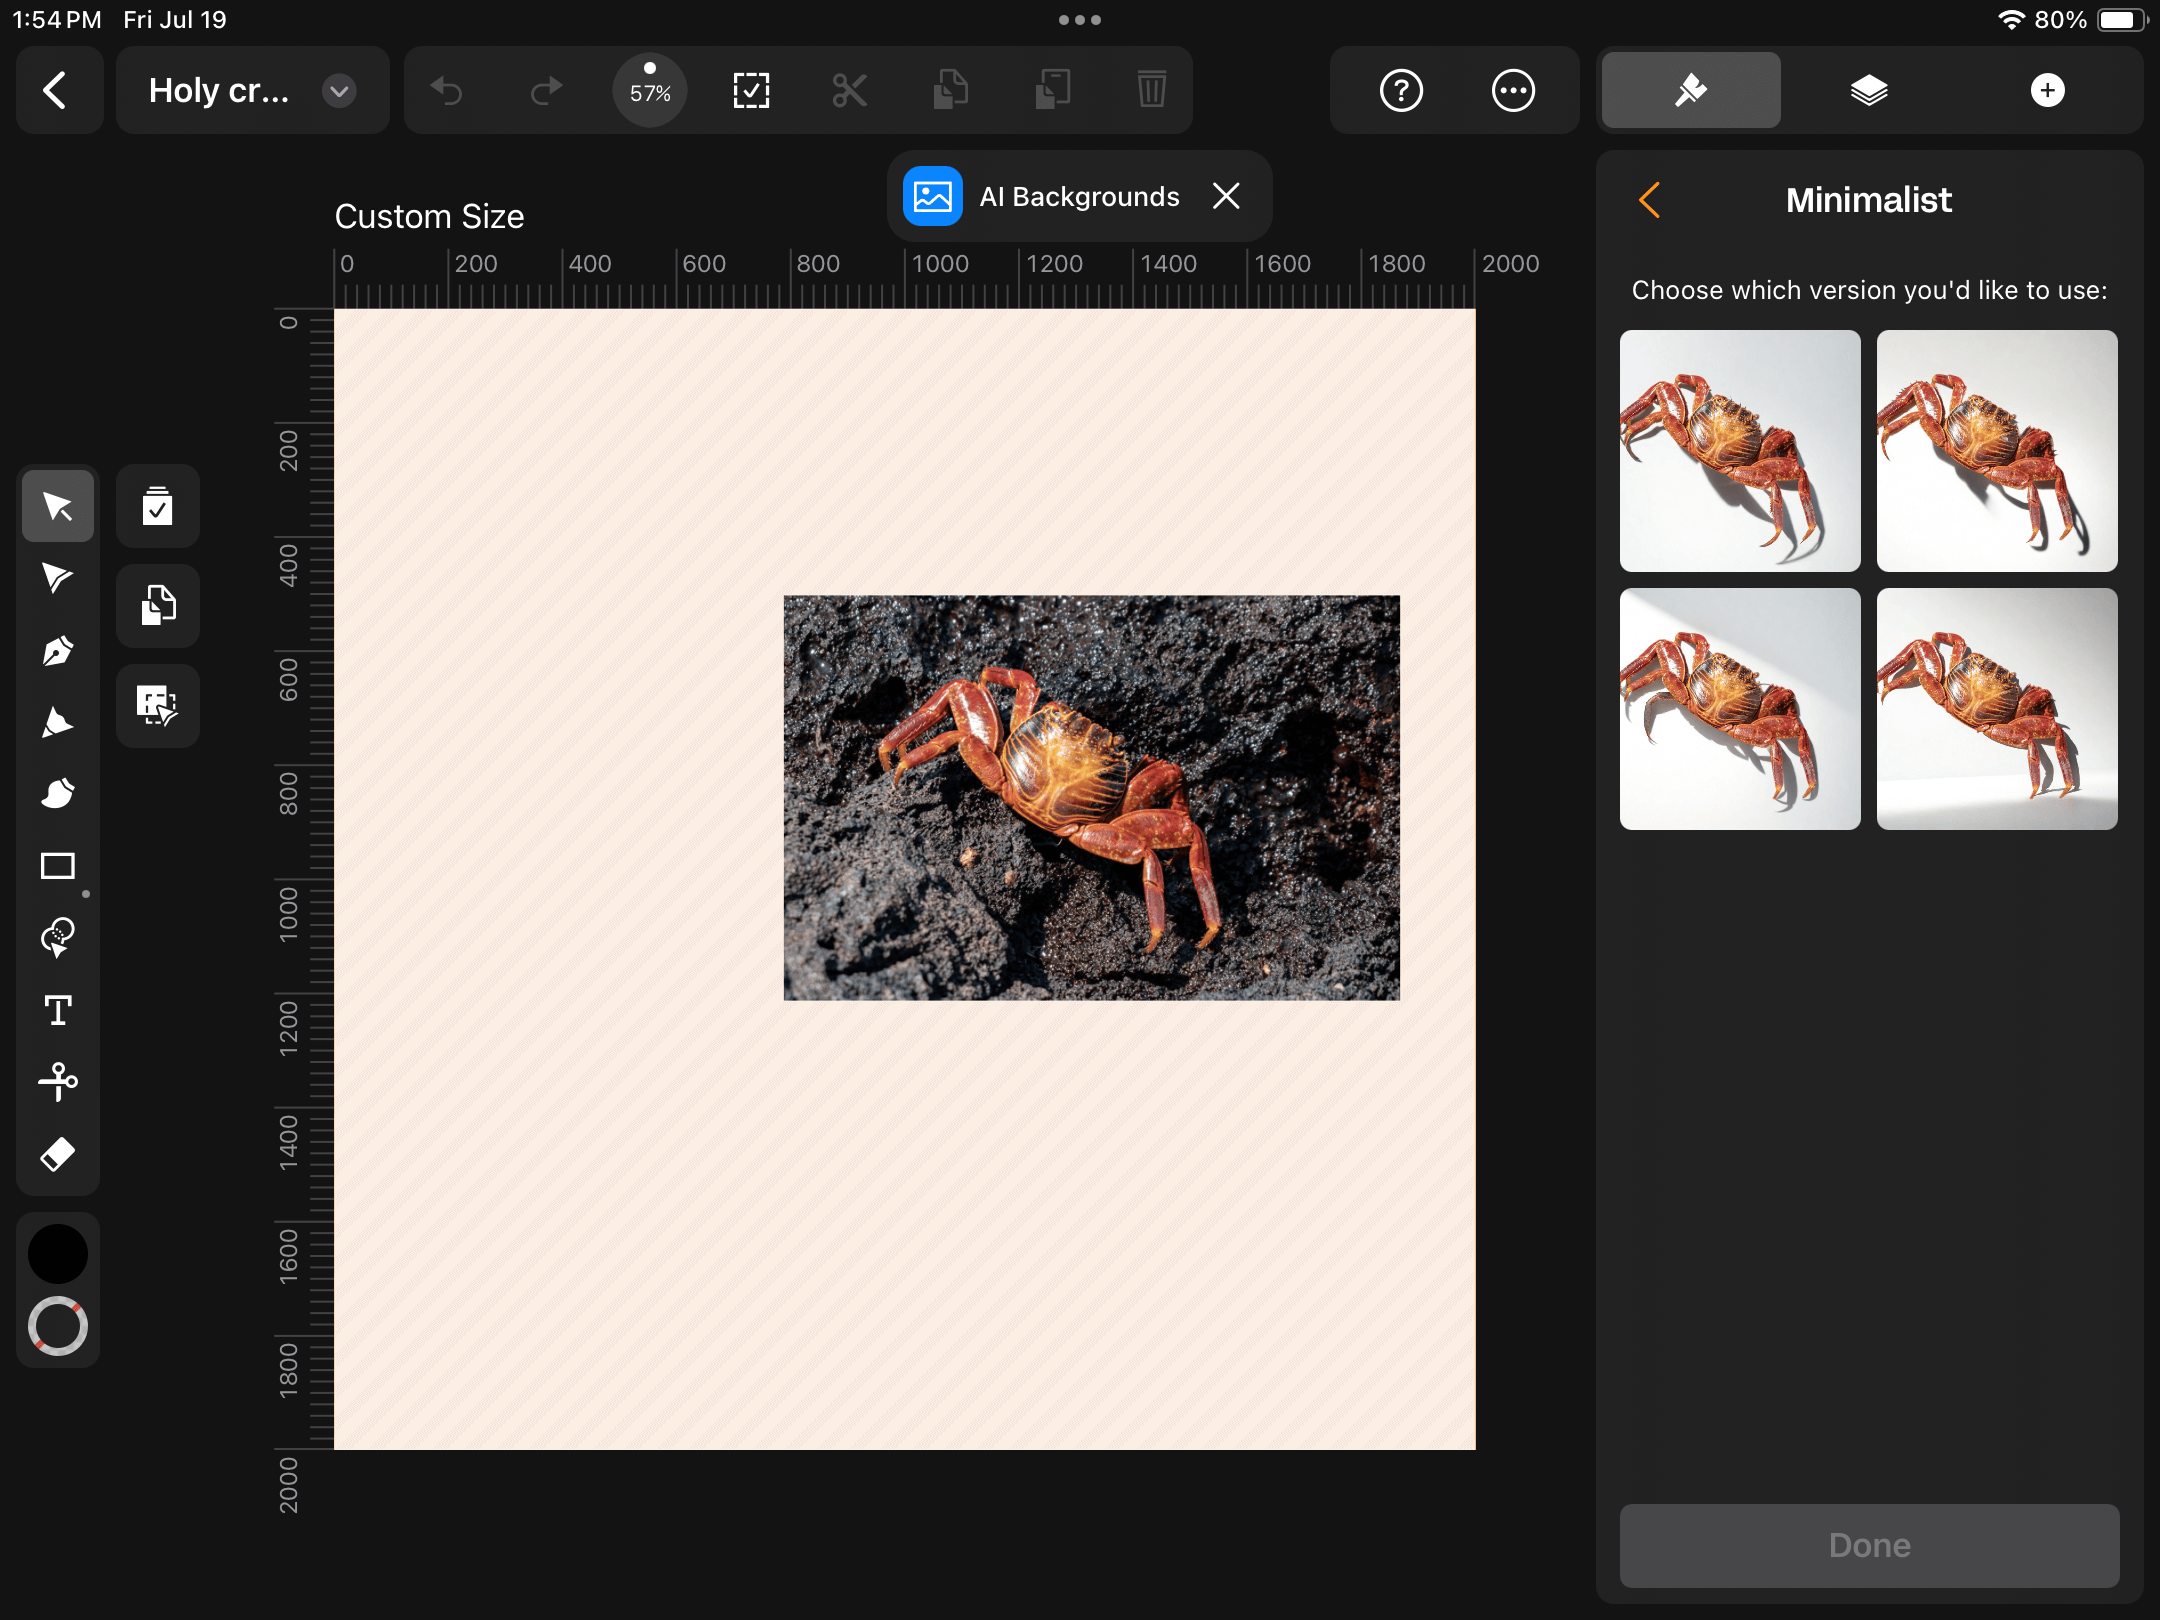Click the Done button
Image resolution: width=2160 pixels, height=1620 pixels.
point(1869,1545)
